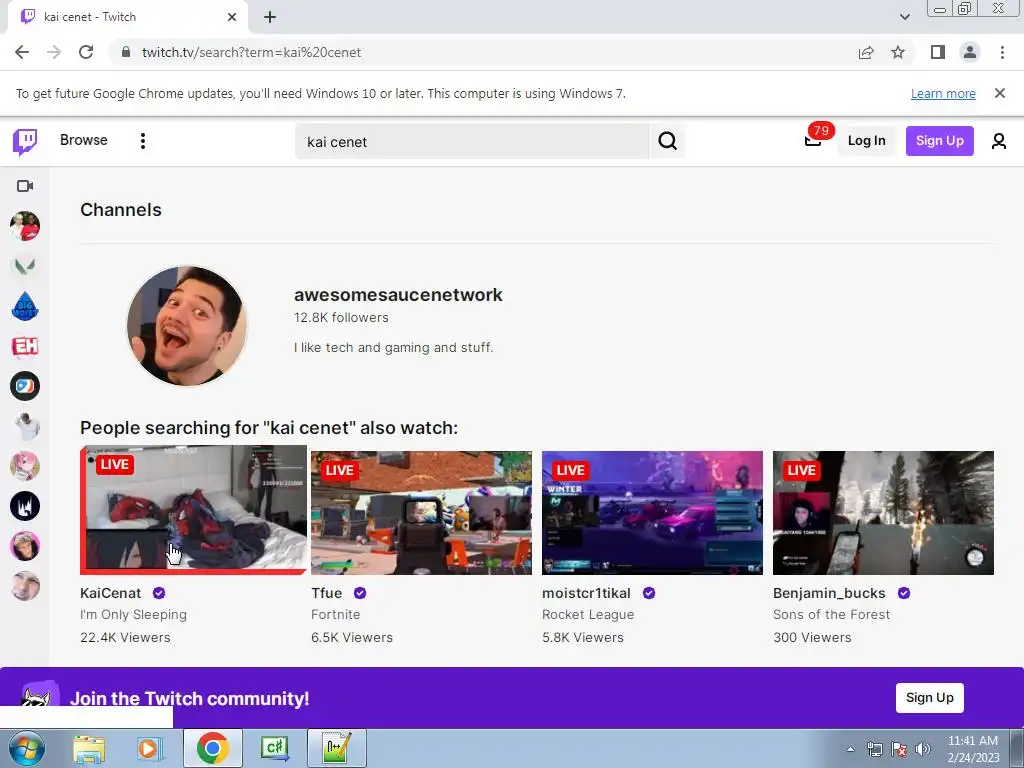Open the blonde person sidebar avatar with pink ring
This screenshot has width=1024, height=768.
25,546
